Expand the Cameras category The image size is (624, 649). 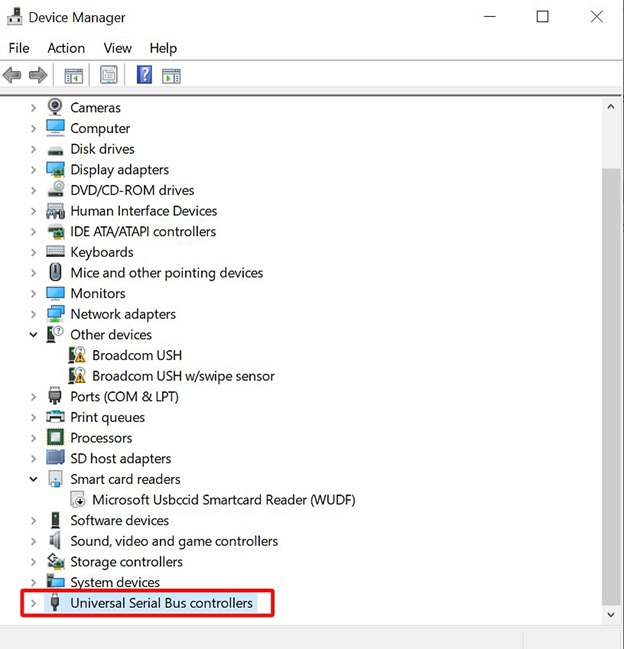click(34, 108)
